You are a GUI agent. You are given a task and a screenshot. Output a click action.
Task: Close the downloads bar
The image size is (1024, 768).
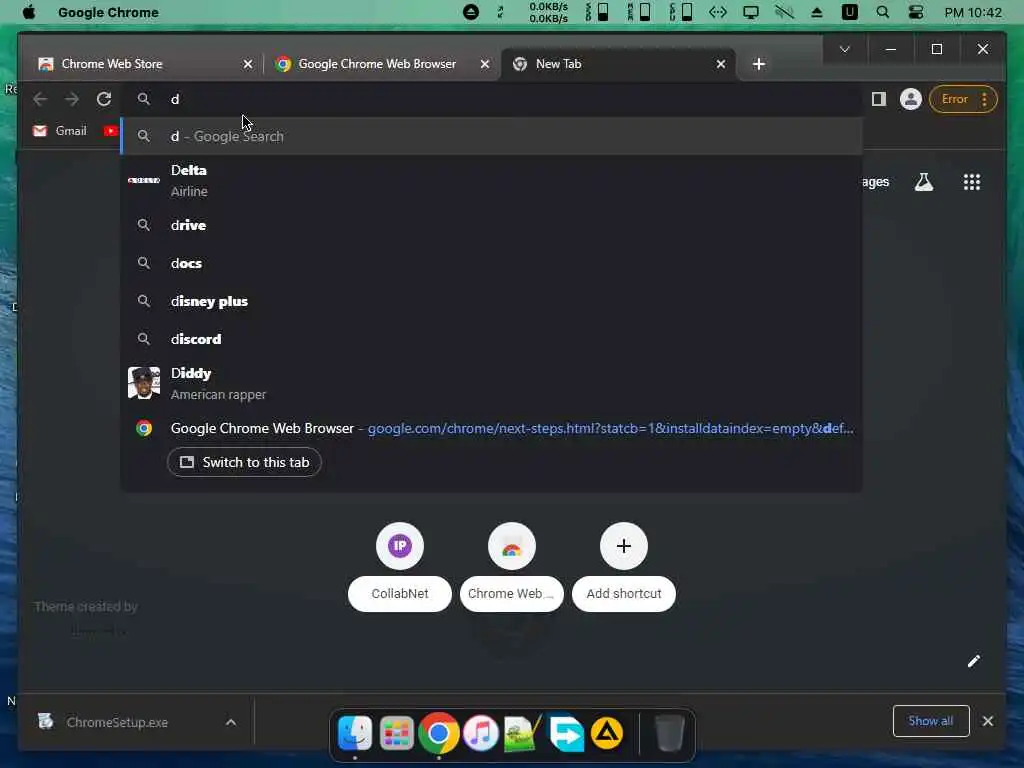pos(987,721)
